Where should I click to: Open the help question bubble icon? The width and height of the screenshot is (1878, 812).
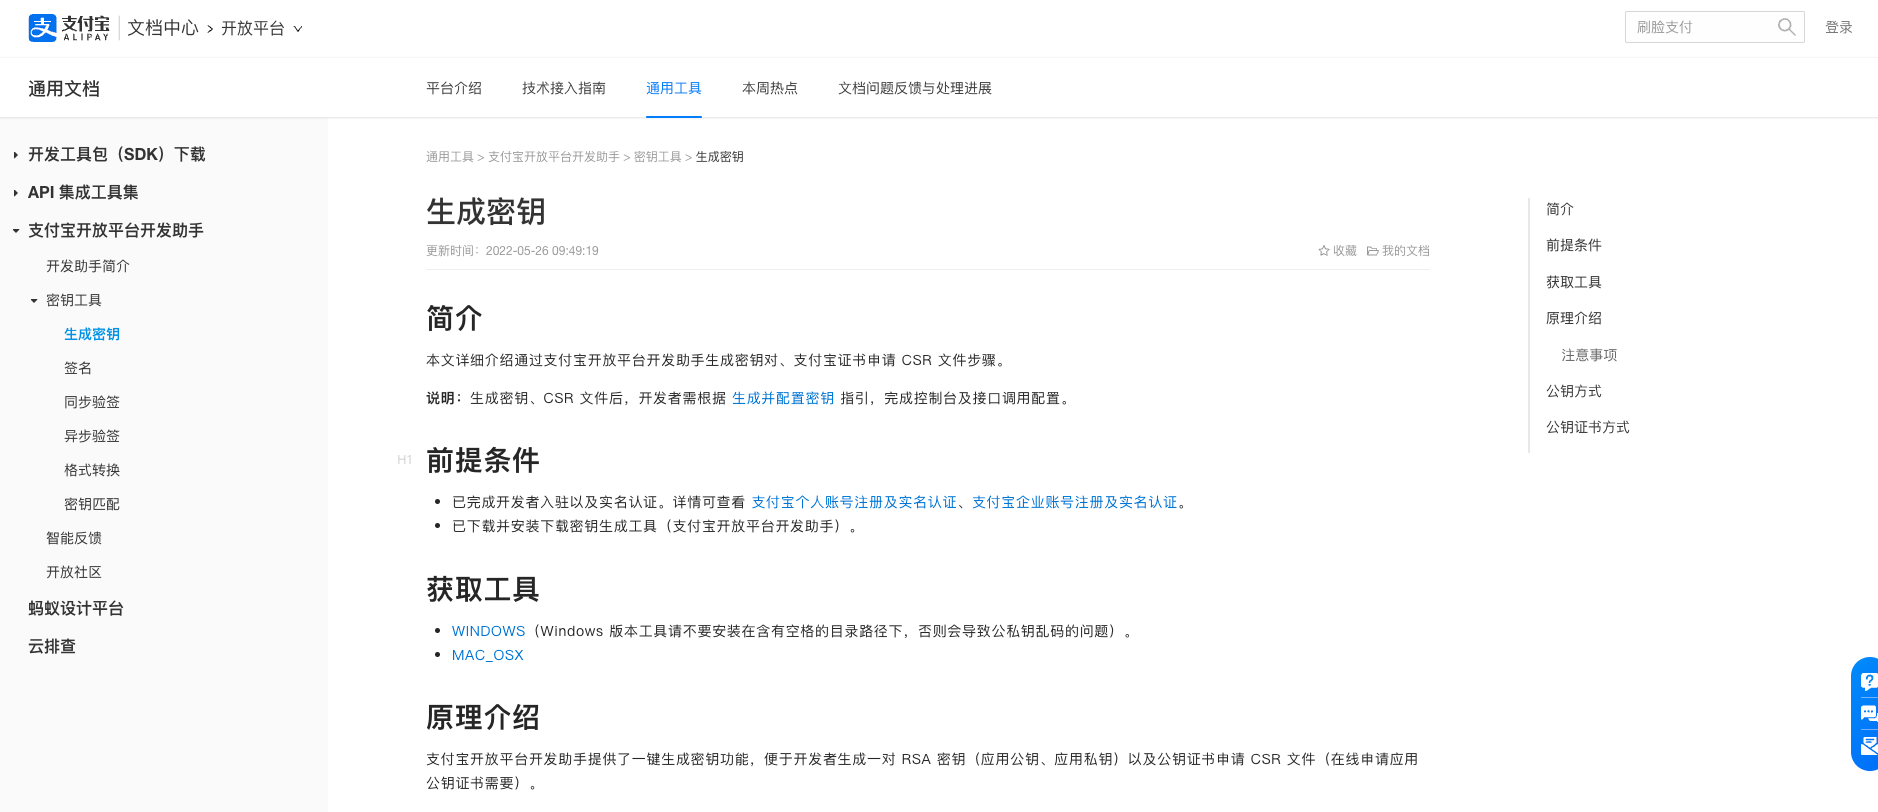(x=1867, y=682)
